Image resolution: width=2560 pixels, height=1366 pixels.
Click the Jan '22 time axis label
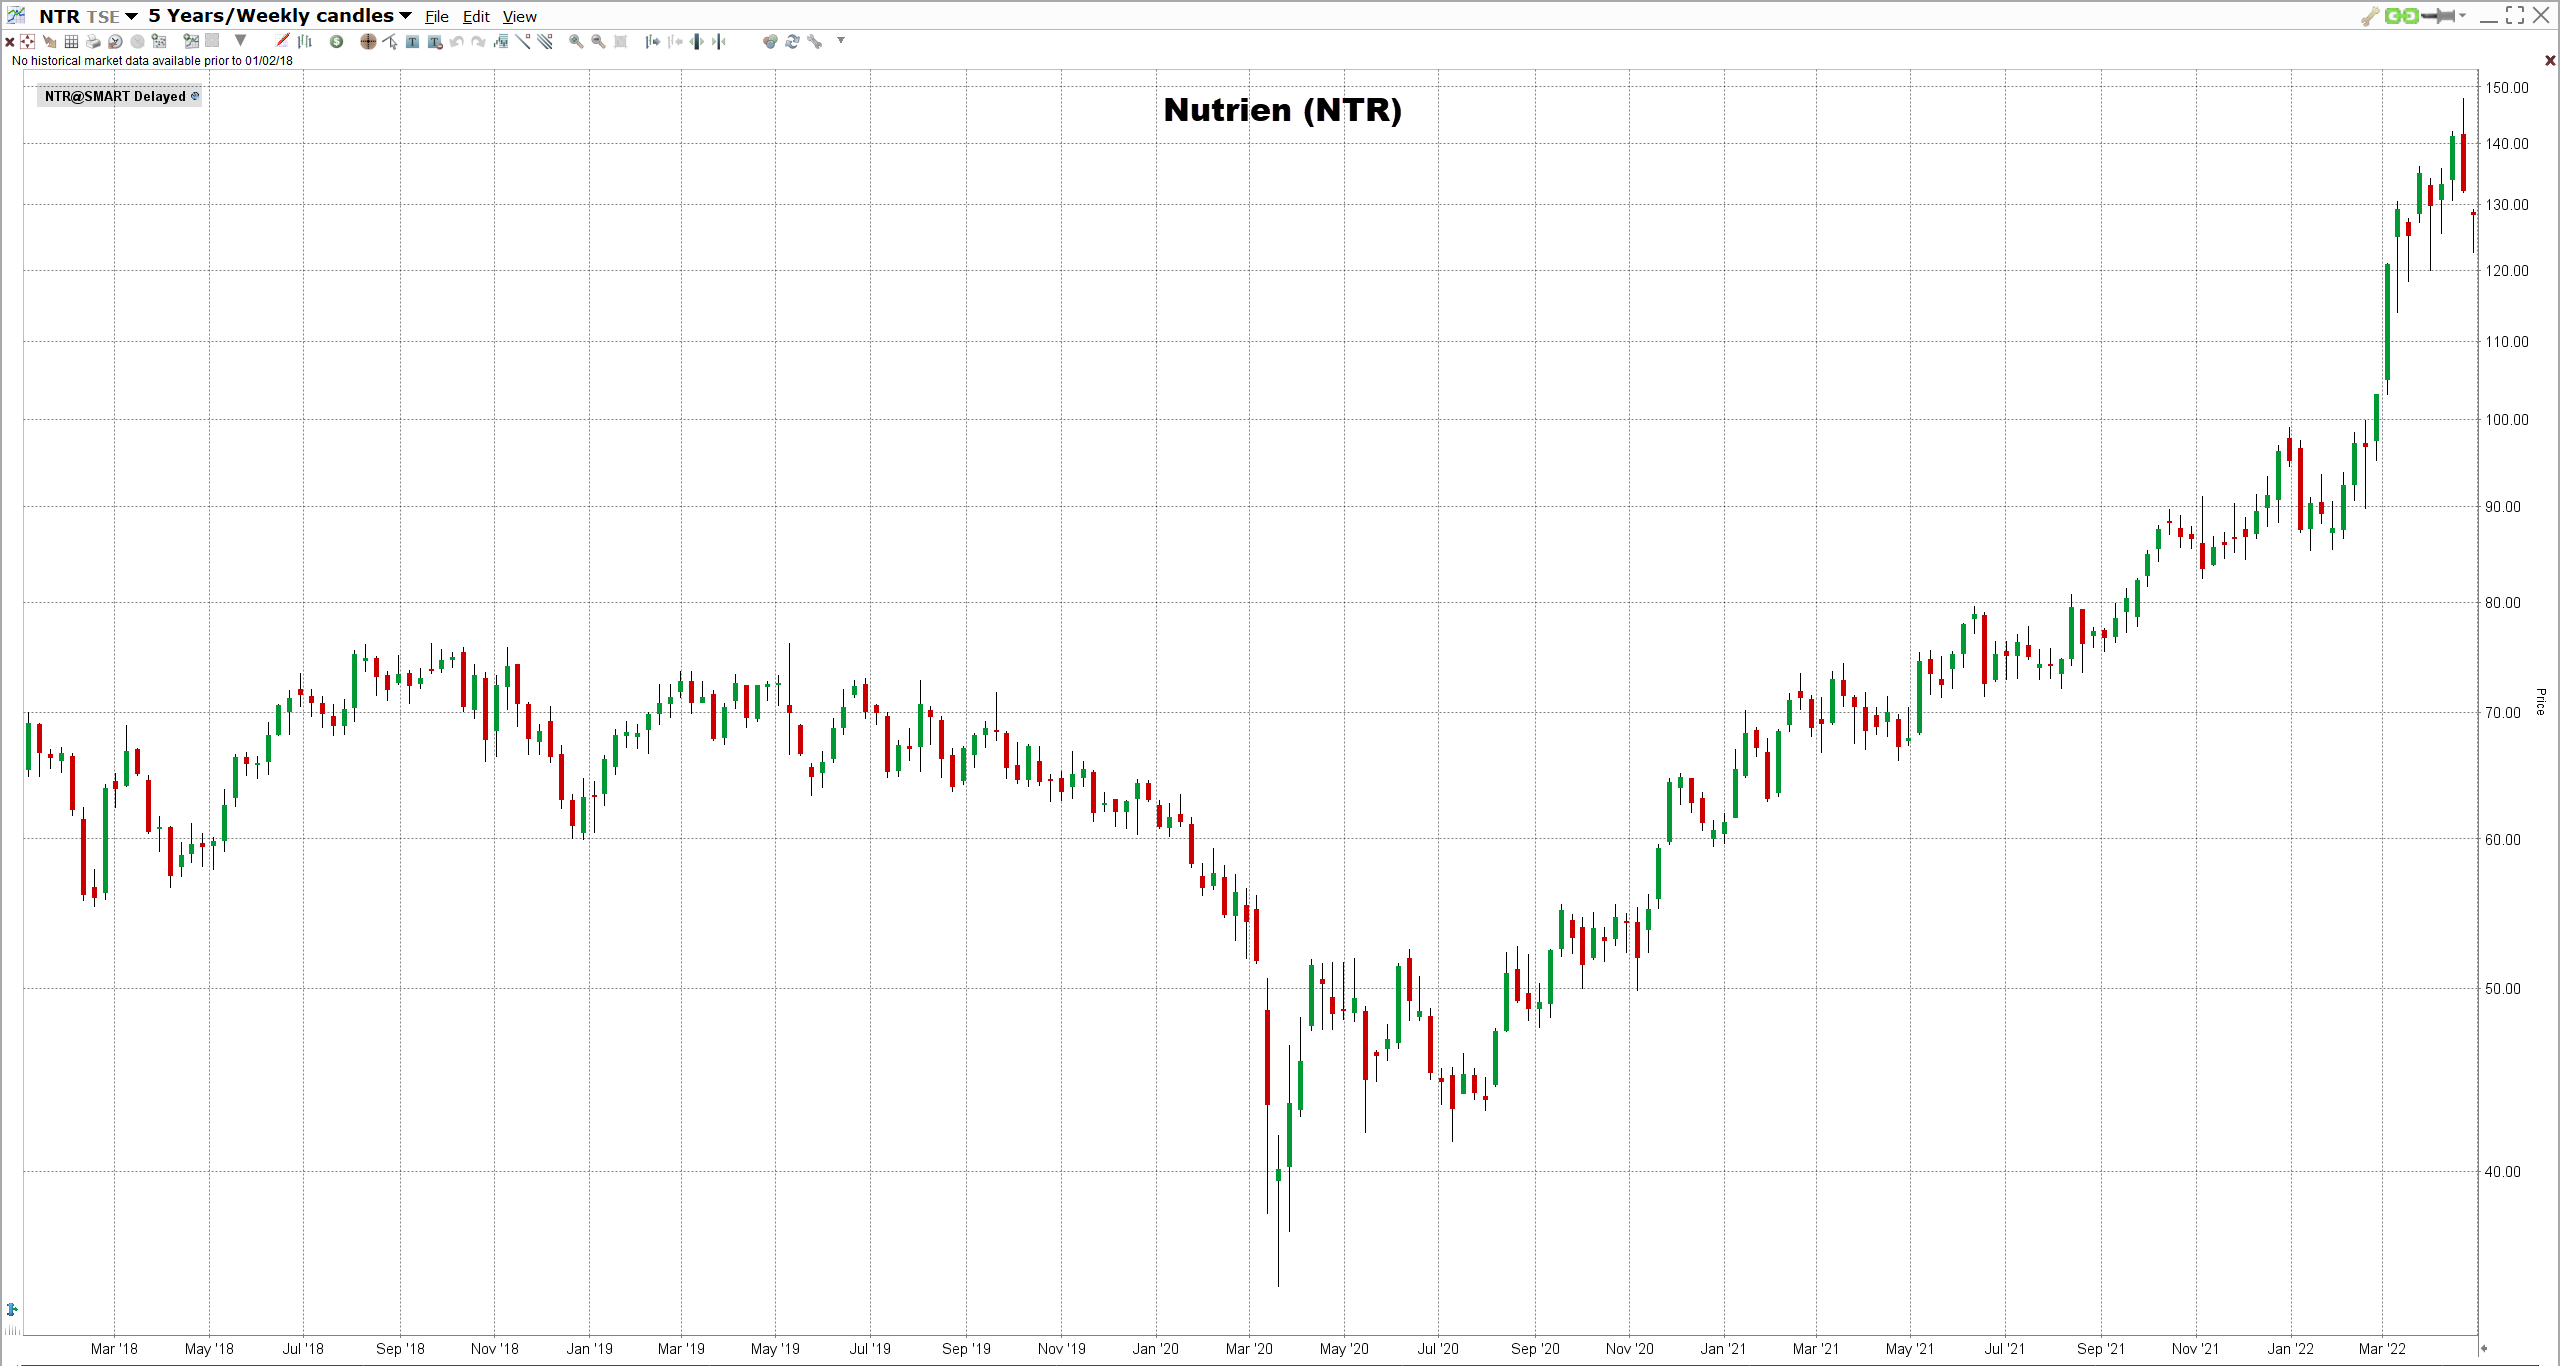click(2290, 1349)
